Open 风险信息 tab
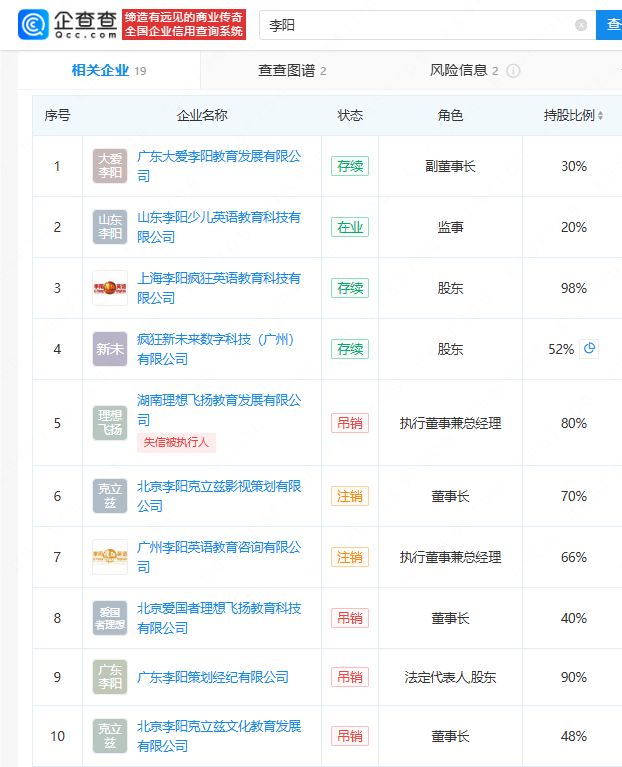Image resolution: width=622 pixels, height=767 pixels. pyautogui.click(x=463, y=70)
